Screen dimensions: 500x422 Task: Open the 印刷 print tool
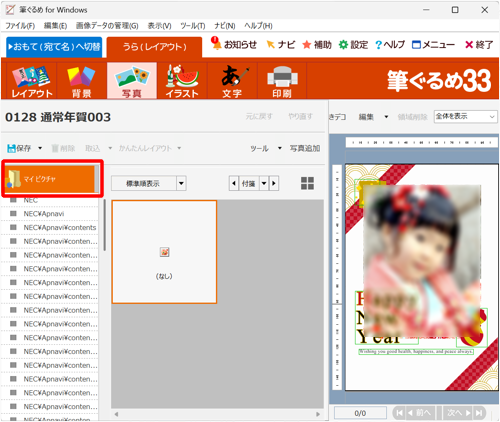[282, 81]
